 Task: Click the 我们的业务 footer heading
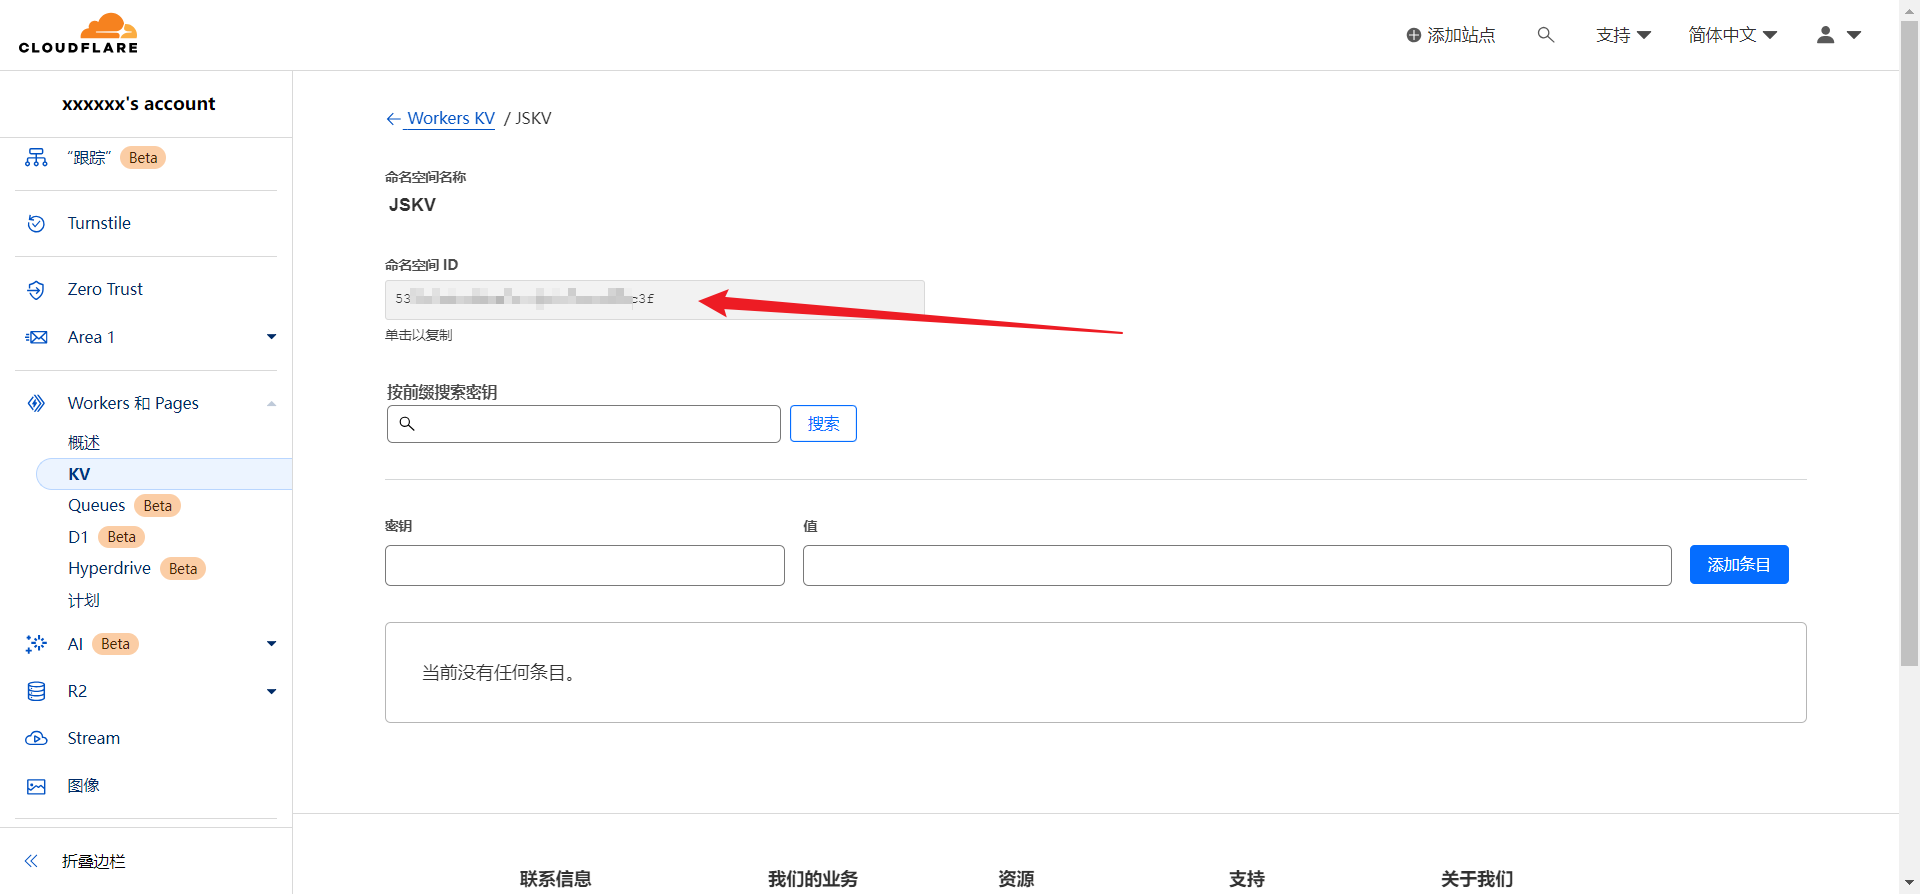(813, 879)
